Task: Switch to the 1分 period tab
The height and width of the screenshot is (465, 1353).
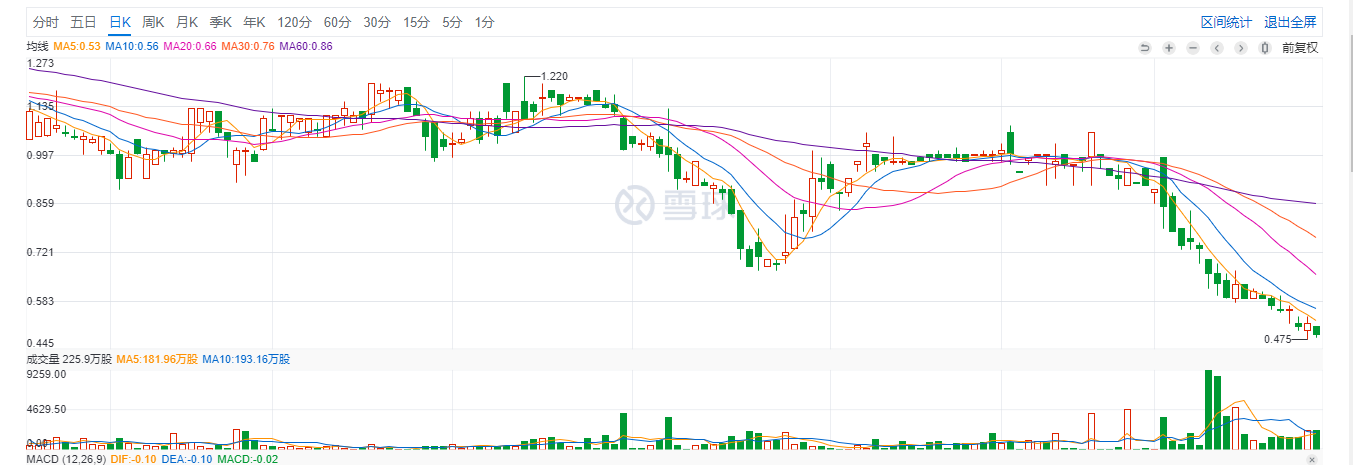Action: (x=485, y=22)
